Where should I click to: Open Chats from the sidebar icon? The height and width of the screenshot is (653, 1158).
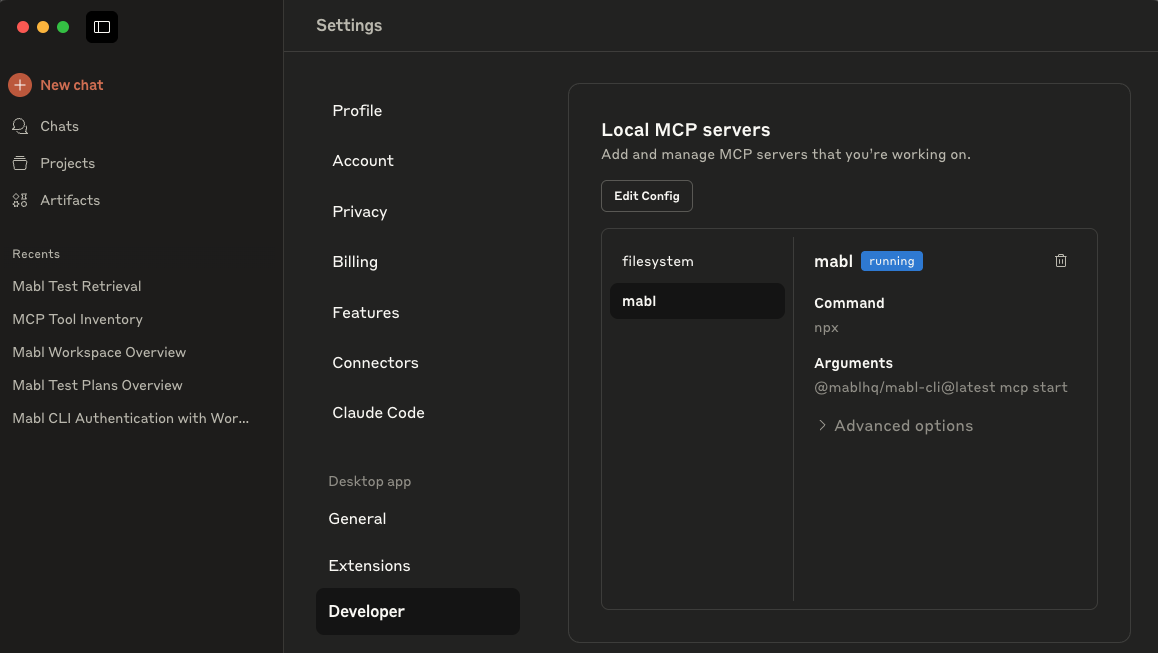[21, 126]
